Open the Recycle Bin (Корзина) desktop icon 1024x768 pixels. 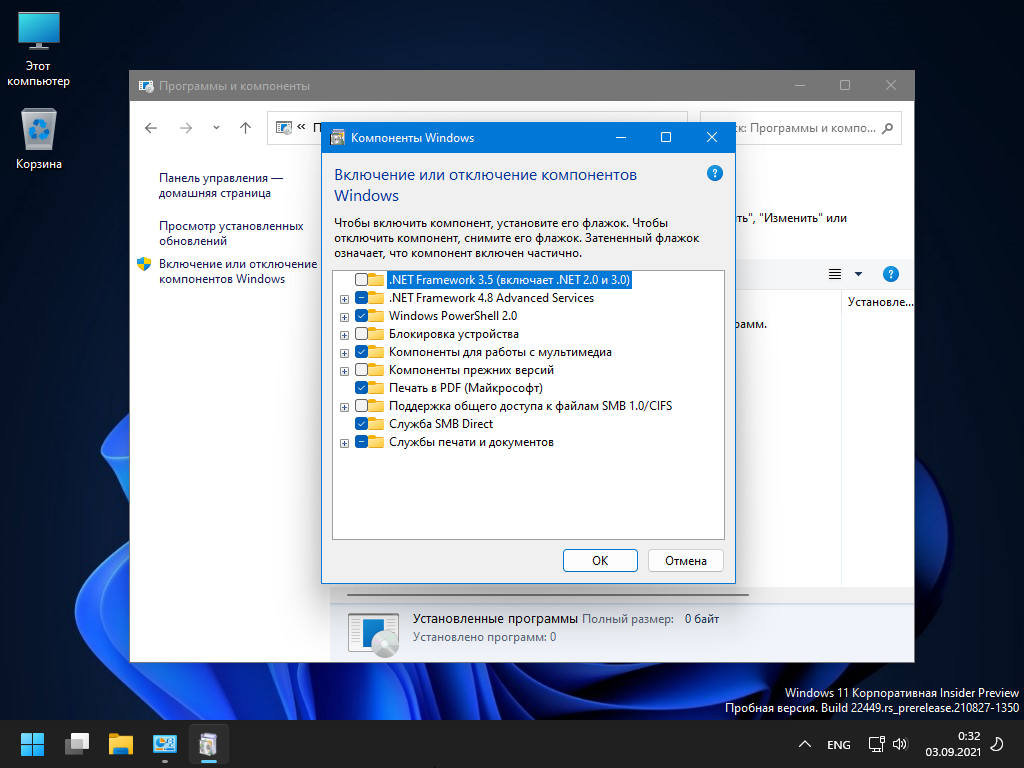38,131
